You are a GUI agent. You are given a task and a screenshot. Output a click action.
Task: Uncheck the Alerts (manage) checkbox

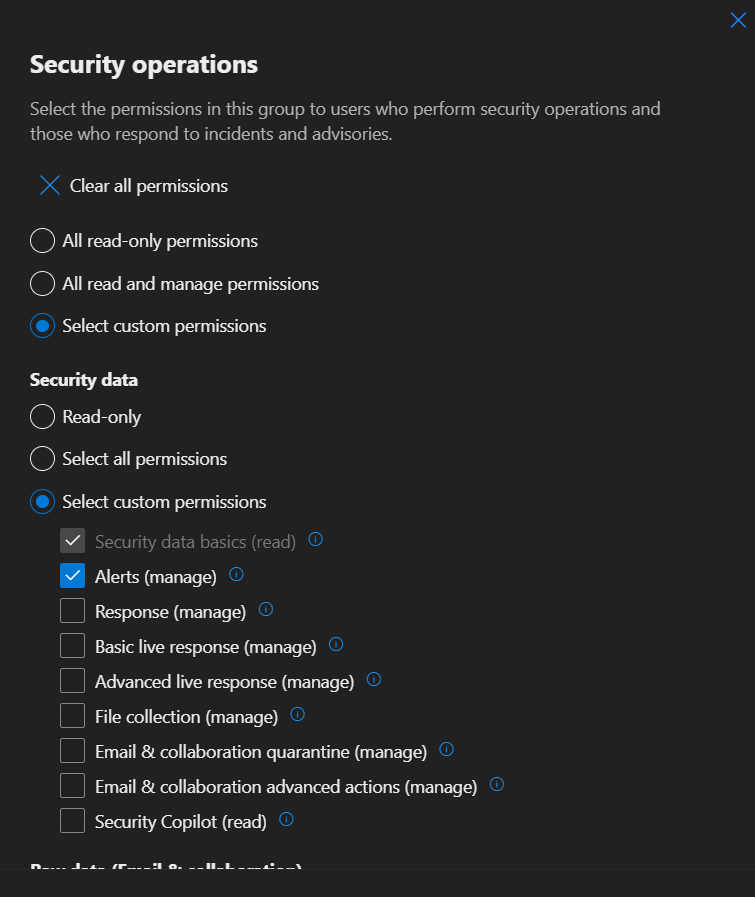pos(72,576)
